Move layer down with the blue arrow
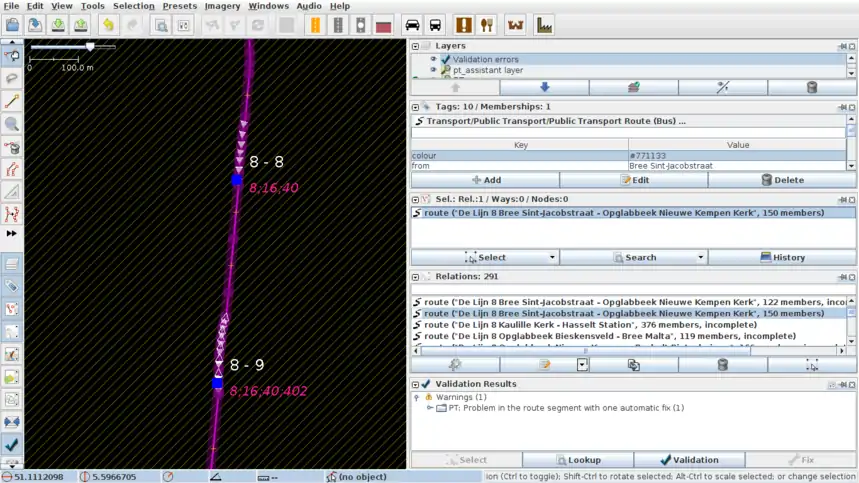859x483 pixels. coord(544,88)
